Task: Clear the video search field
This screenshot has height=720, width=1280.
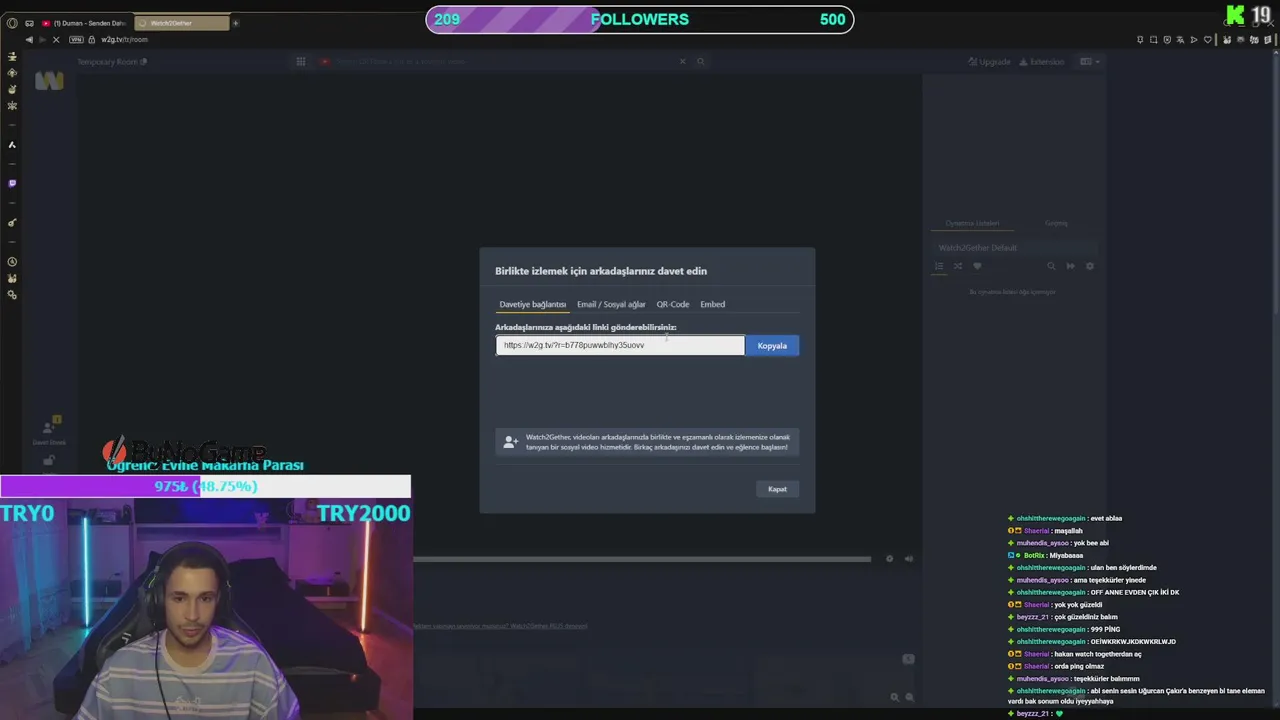Action: (683, 62)
